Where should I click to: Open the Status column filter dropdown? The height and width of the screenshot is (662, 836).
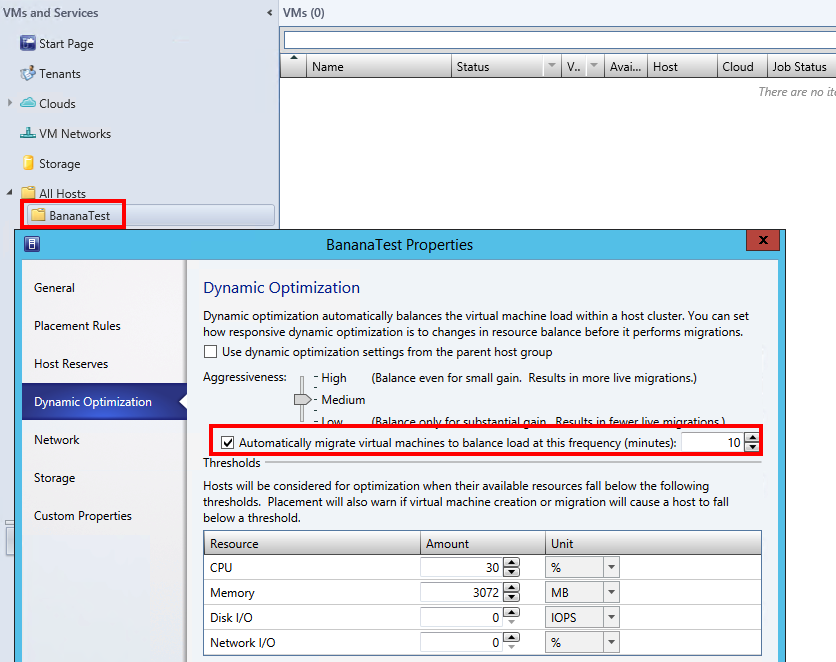pos(552,66)
